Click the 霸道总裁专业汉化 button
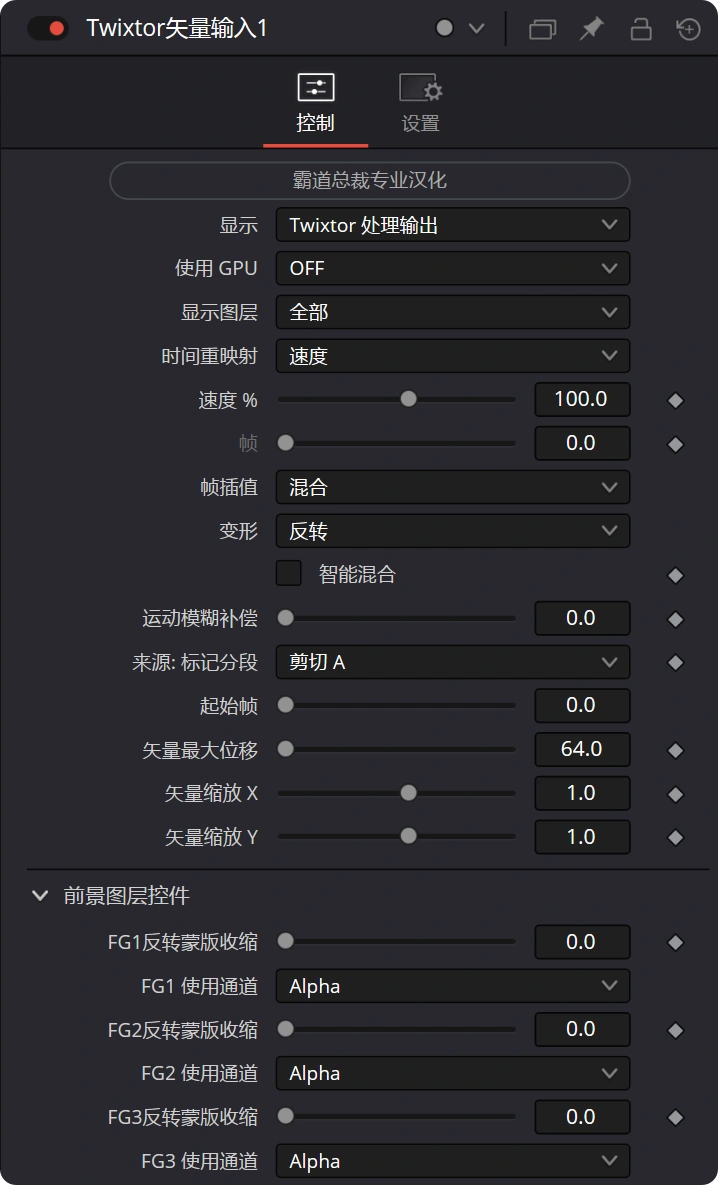Screen dimensions: 718x1185 (370, 181)
